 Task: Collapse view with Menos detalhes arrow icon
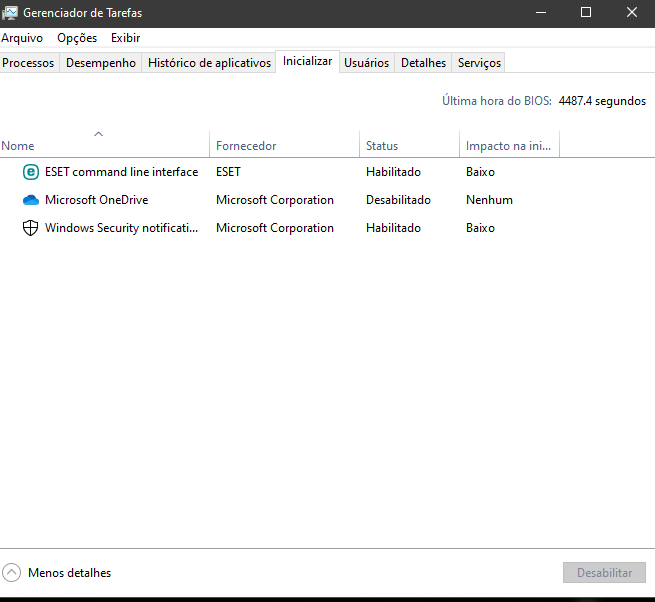(x=11, y=573)
